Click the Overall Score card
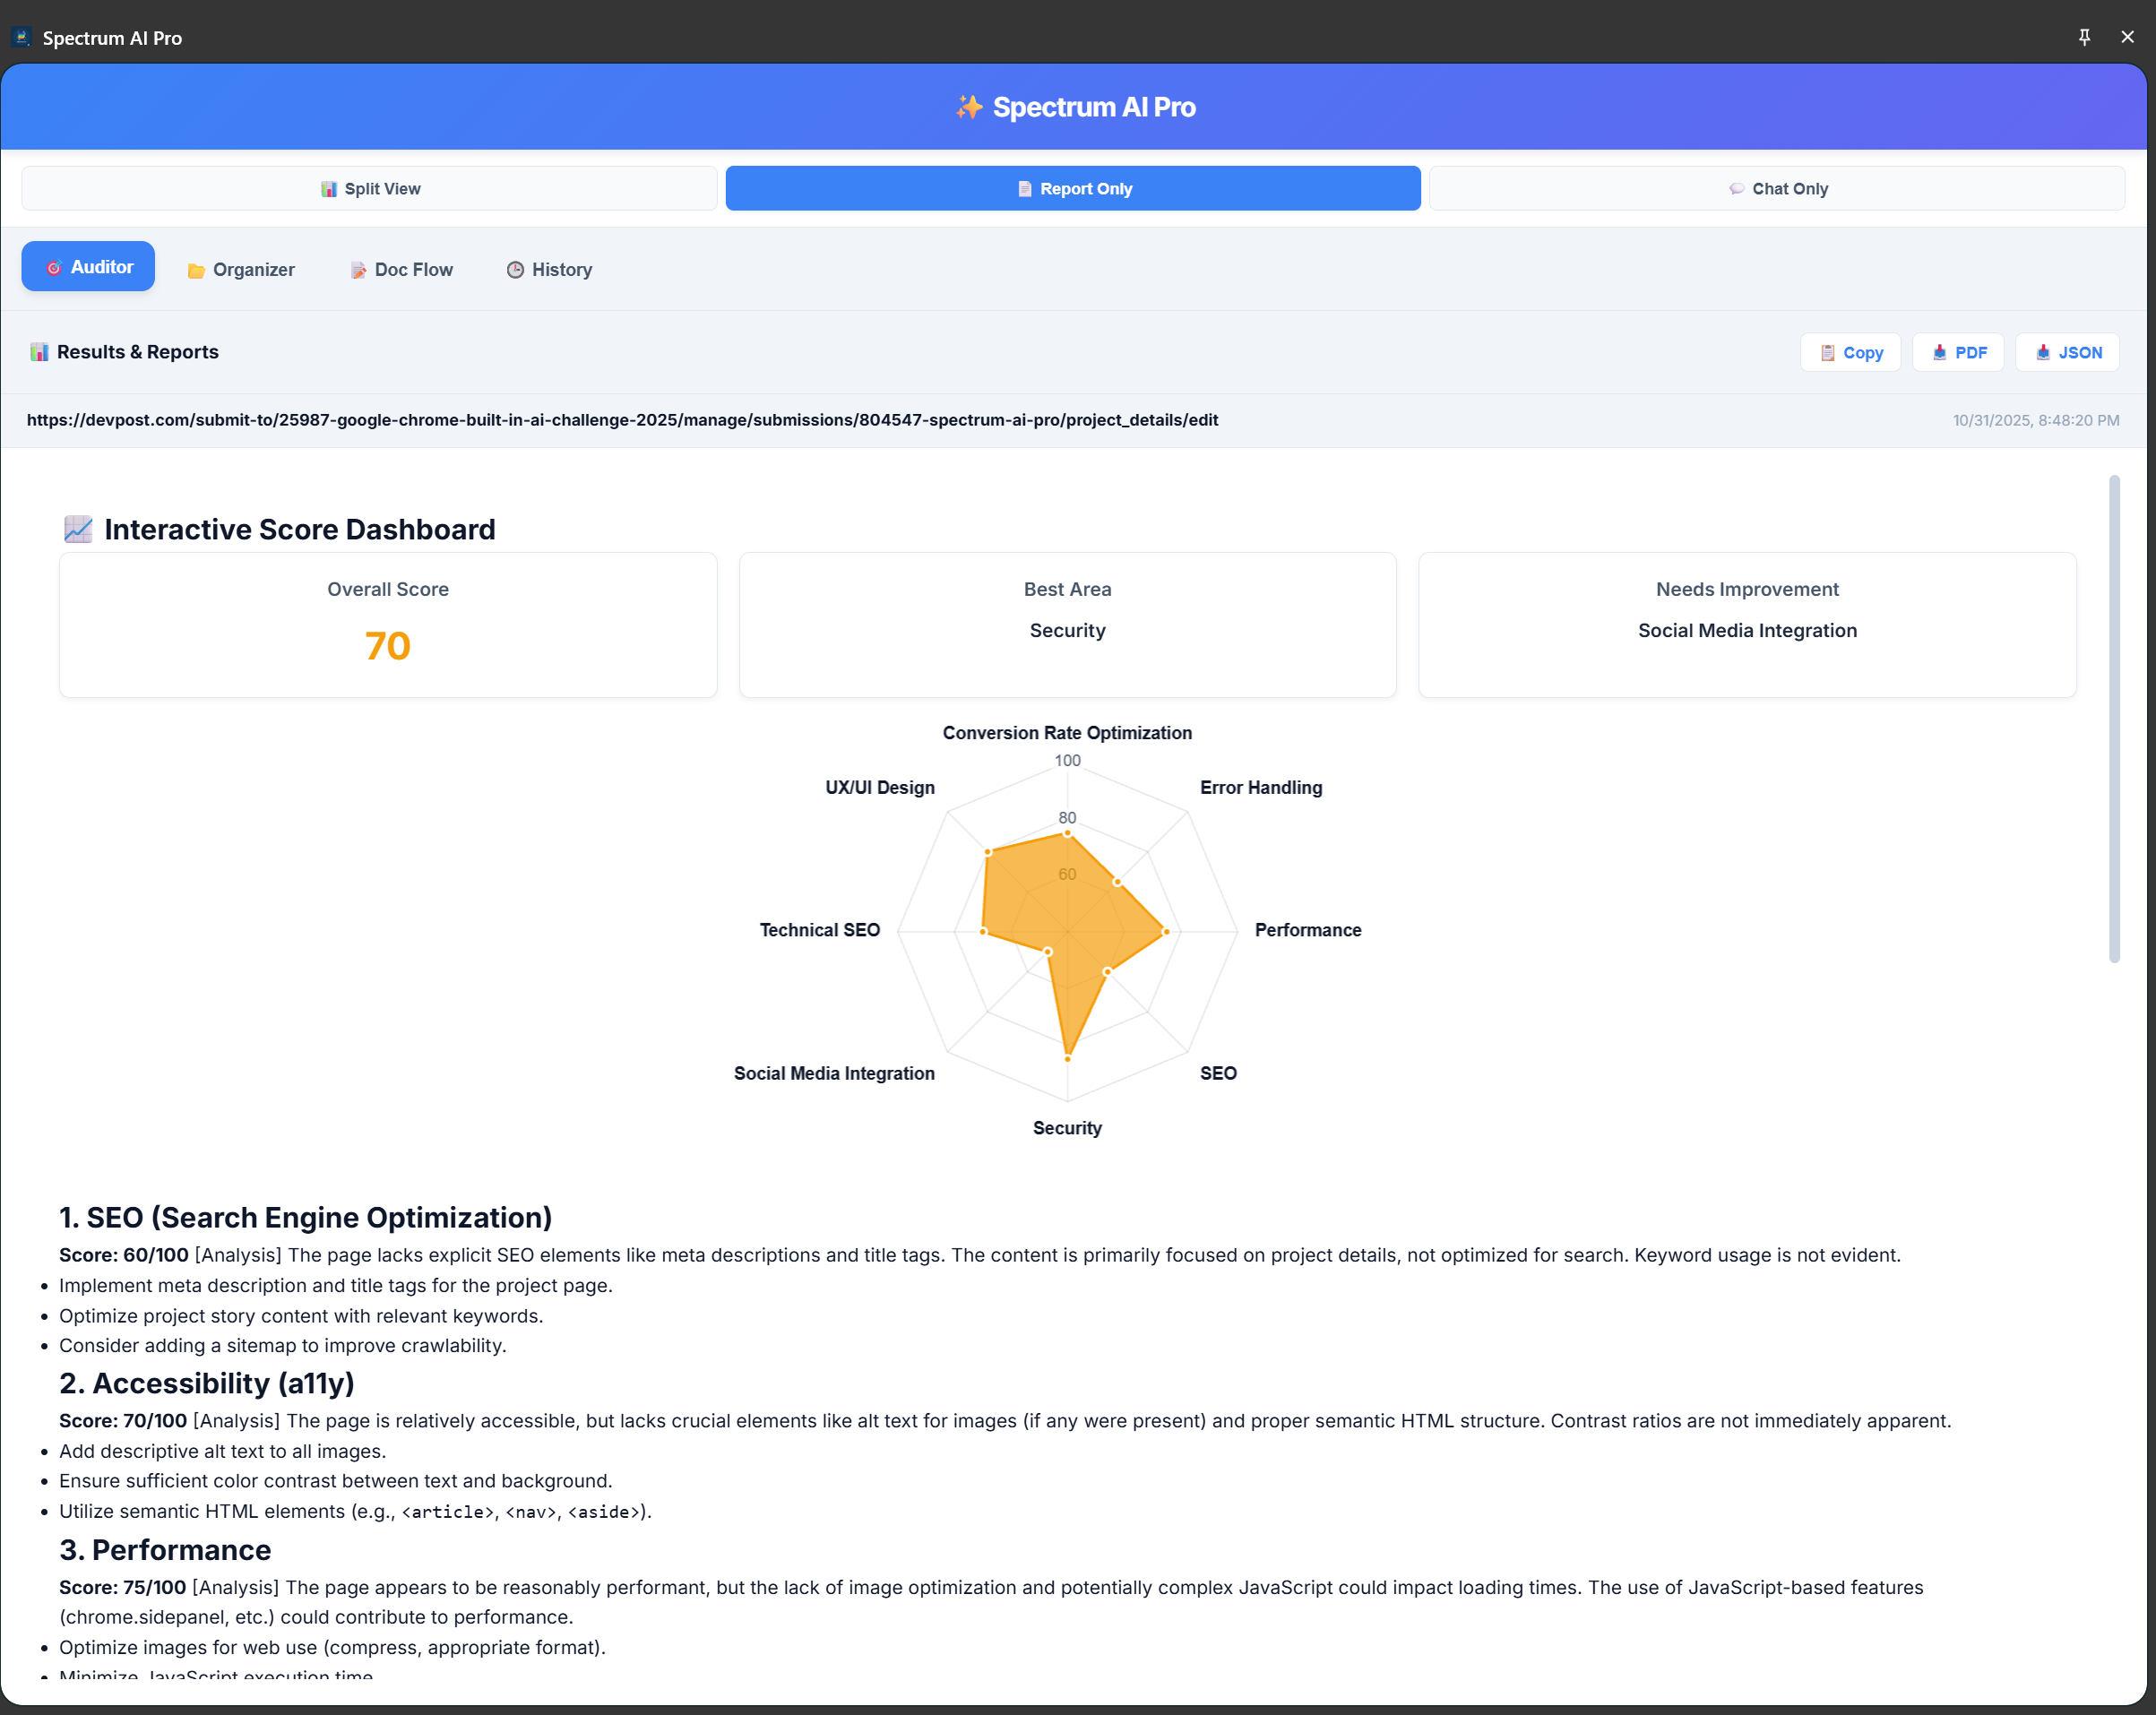The height and width of the screenshot is (1715, 2156). [388, 625]
